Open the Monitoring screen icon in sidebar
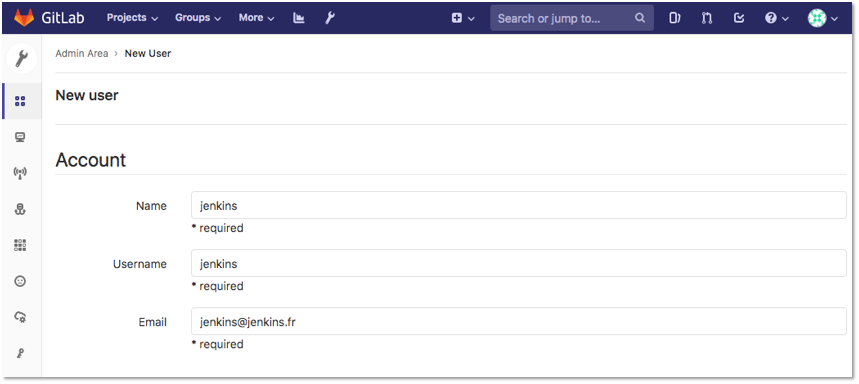The height and width of the screenshot is (384, 859). pyautogui.click(x=20, y=137)
